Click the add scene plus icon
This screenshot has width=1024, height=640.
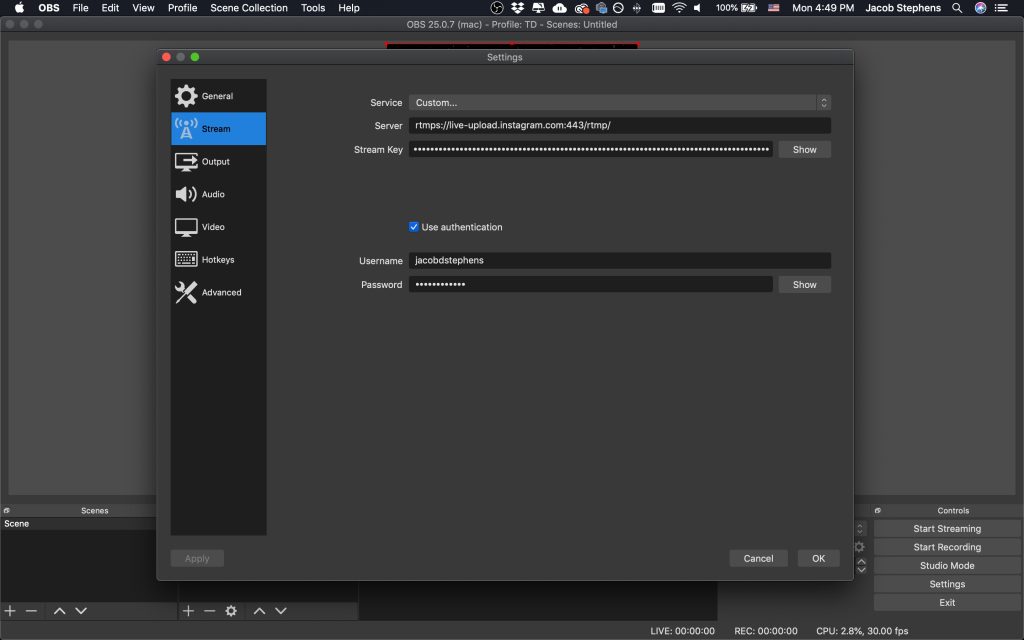(10, 611)
